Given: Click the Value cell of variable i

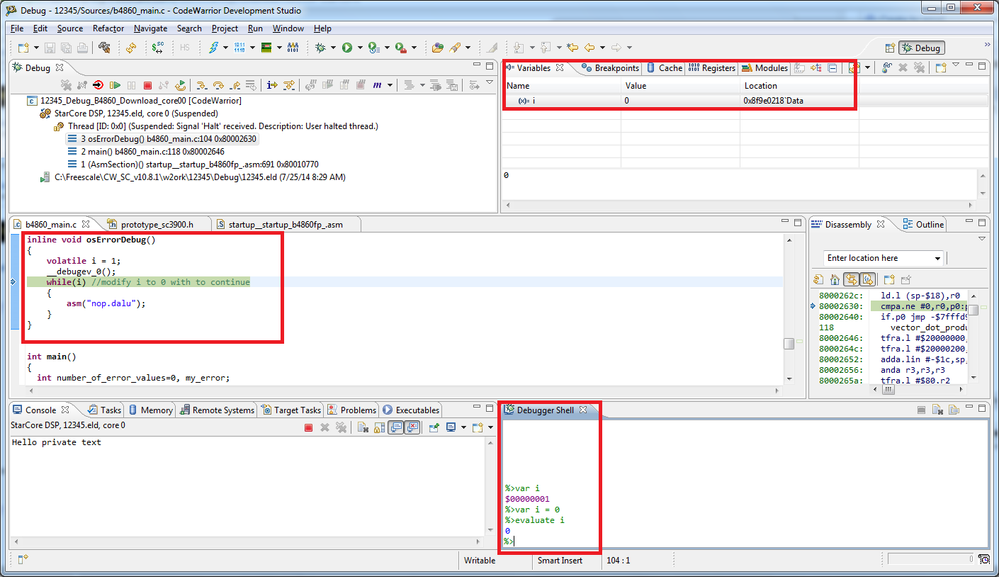Looking at the screenshot, I should point(680,101).
